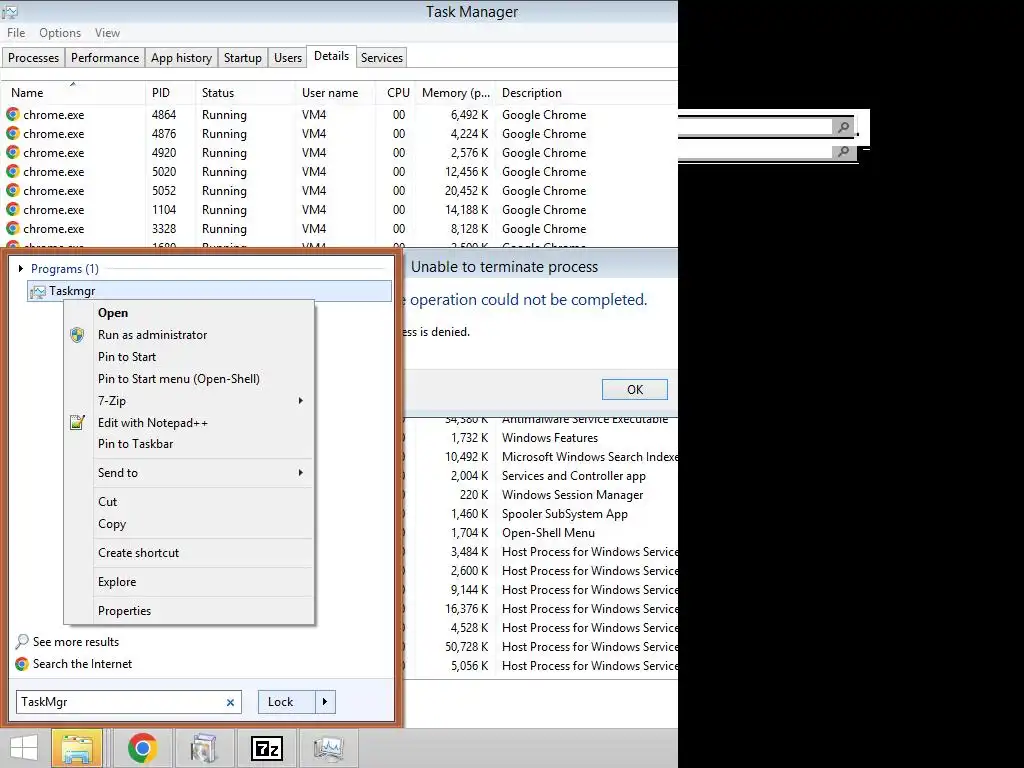Screen dimensions: 1024x768
Task: Expand the Send to submenu
Action: [300, 472]
